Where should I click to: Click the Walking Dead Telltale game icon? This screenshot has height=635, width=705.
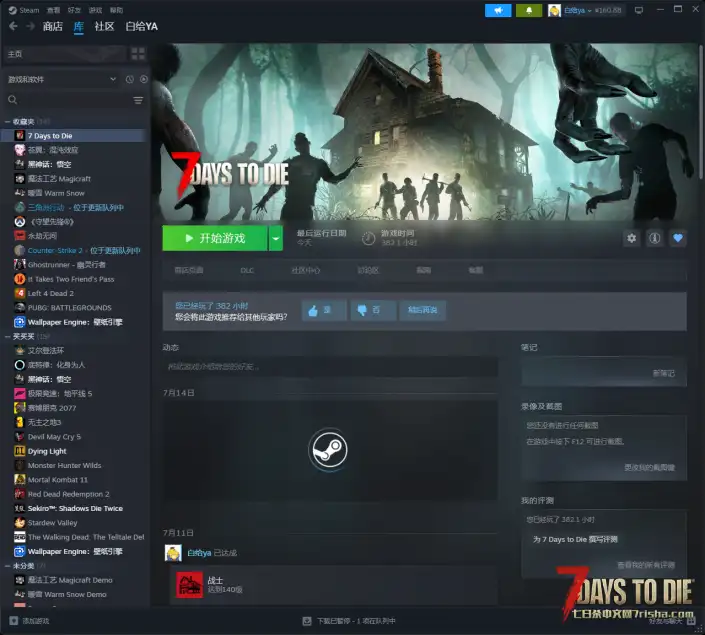pyautogui.click(x=19, y=537)
